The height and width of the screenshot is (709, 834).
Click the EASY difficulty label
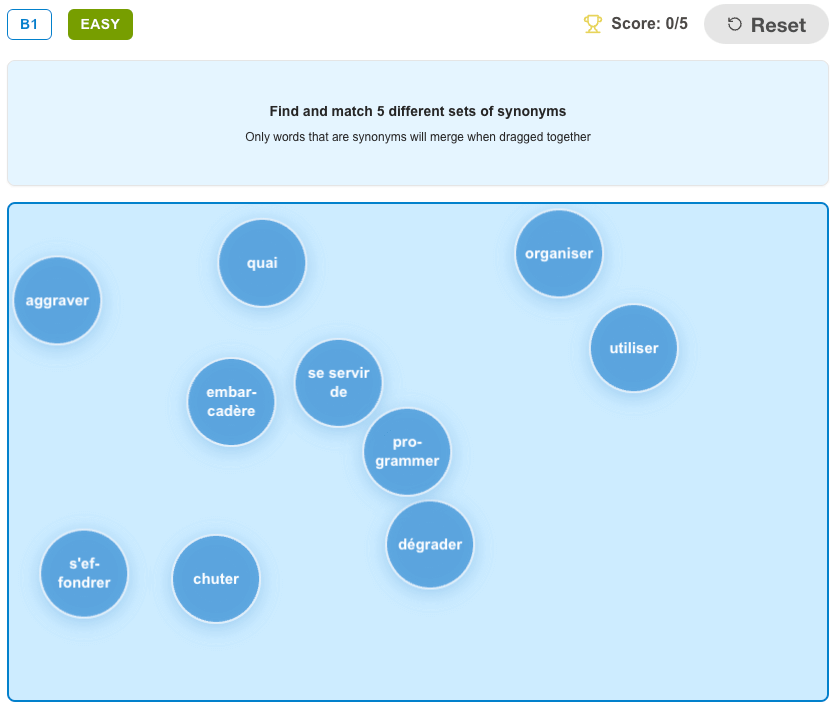point(100,24)
